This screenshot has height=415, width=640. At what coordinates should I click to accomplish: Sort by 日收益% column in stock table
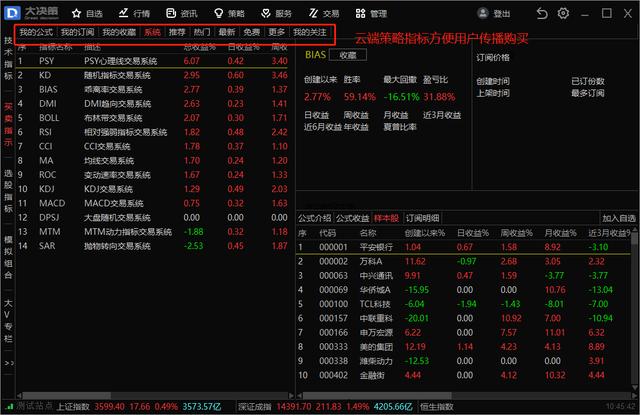tap(473, 233)
